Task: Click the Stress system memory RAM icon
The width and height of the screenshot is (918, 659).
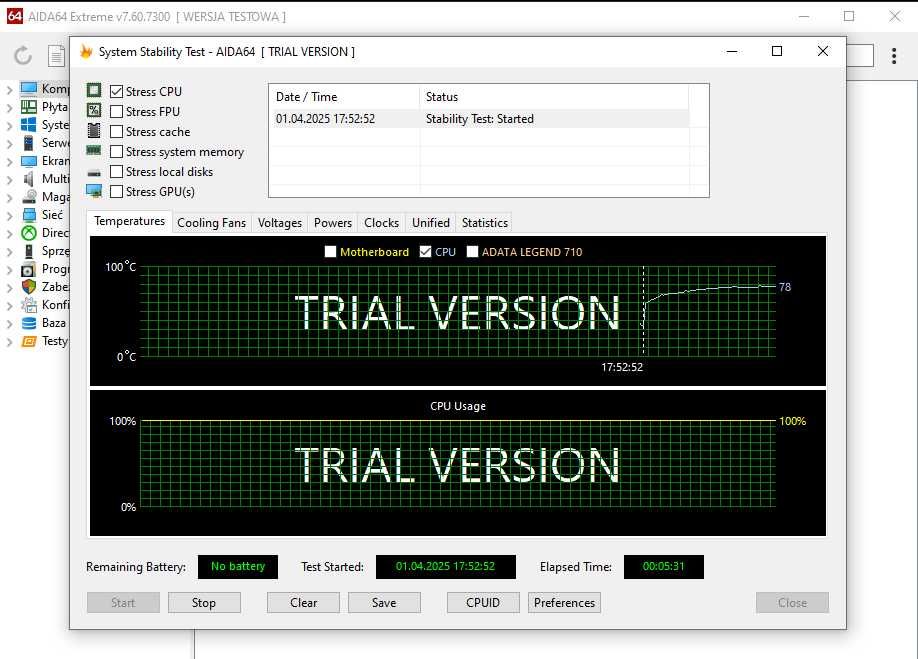Action: tap(94, 150)
